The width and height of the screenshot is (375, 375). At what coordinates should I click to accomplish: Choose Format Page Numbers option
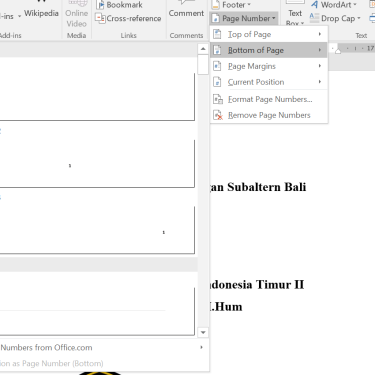click(269, 99)
